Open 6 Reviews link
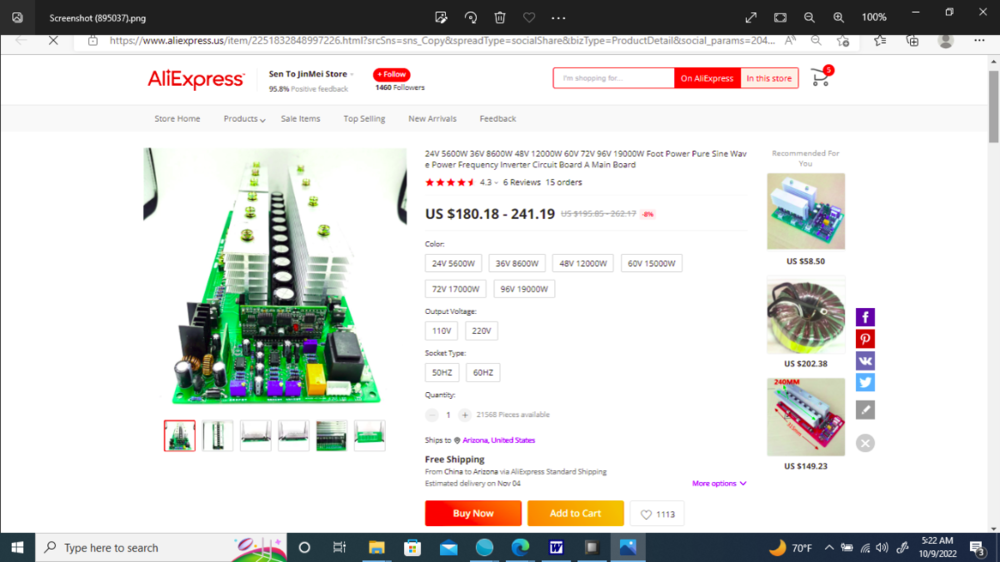 pyautogui.click(x=522, y=182)
